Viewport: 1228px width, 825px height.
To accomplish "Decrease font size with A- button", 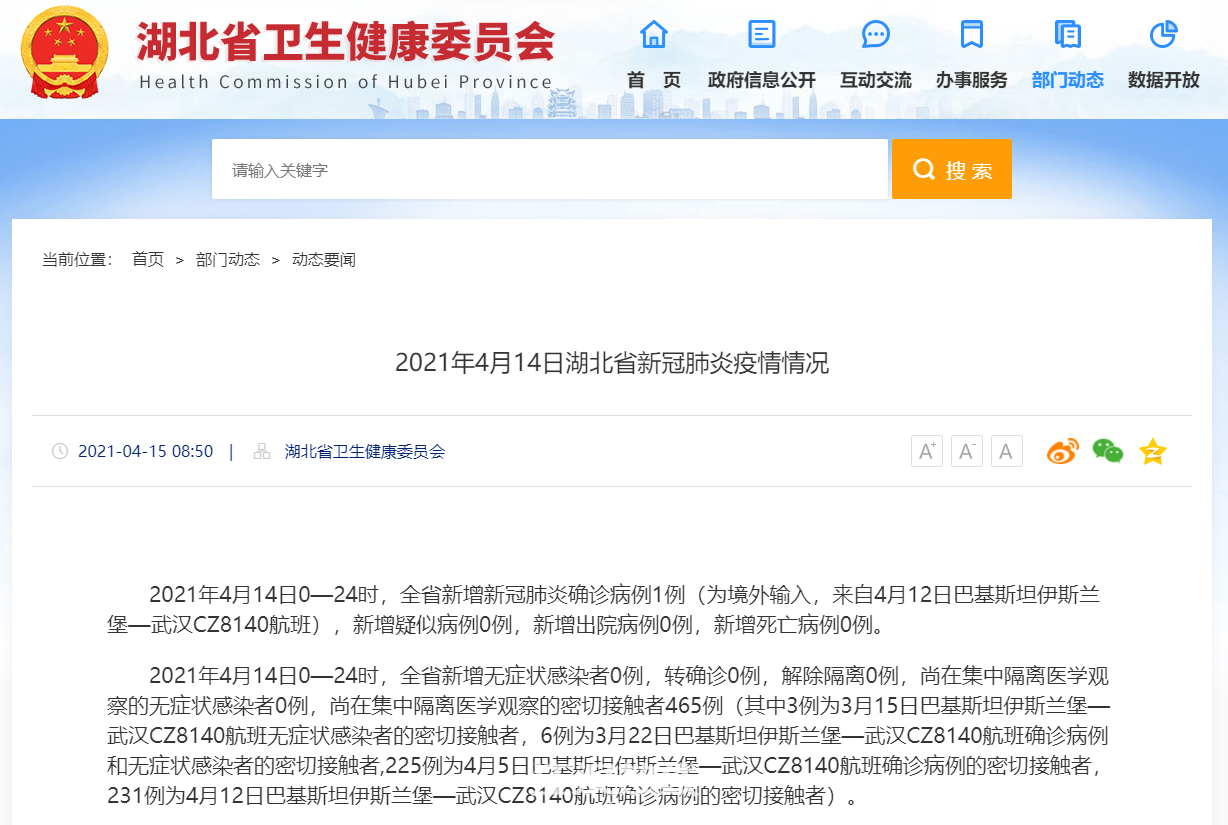I will 967,451.
